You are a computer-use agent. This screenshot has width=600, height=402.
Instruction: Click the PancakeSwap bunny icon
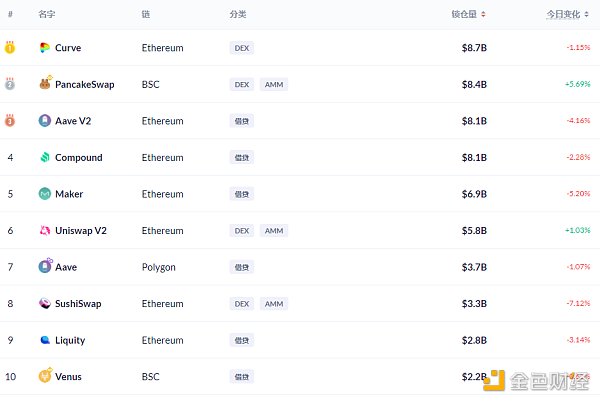pos(45,83)
